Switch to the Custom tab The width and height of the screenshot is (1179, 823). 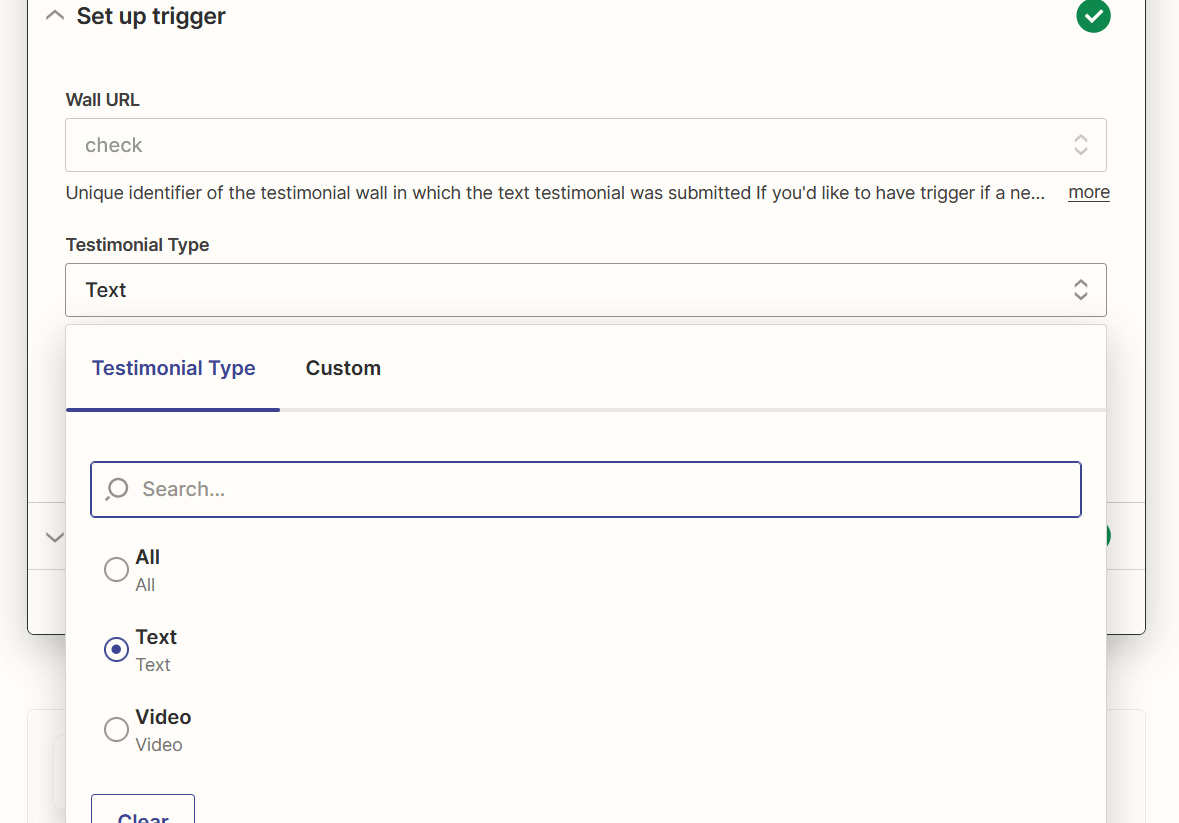pyautogui.click(x=343, y=368)
